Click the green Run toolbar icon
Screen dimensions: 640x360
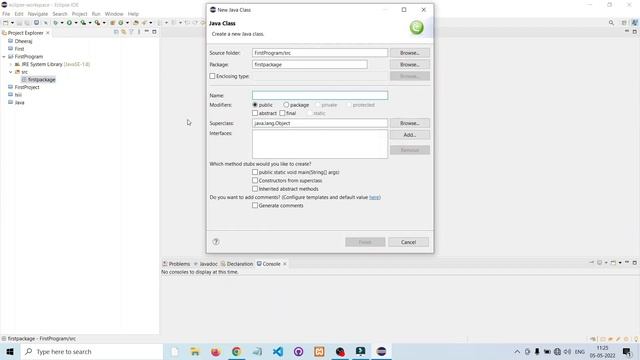(69, 23)
